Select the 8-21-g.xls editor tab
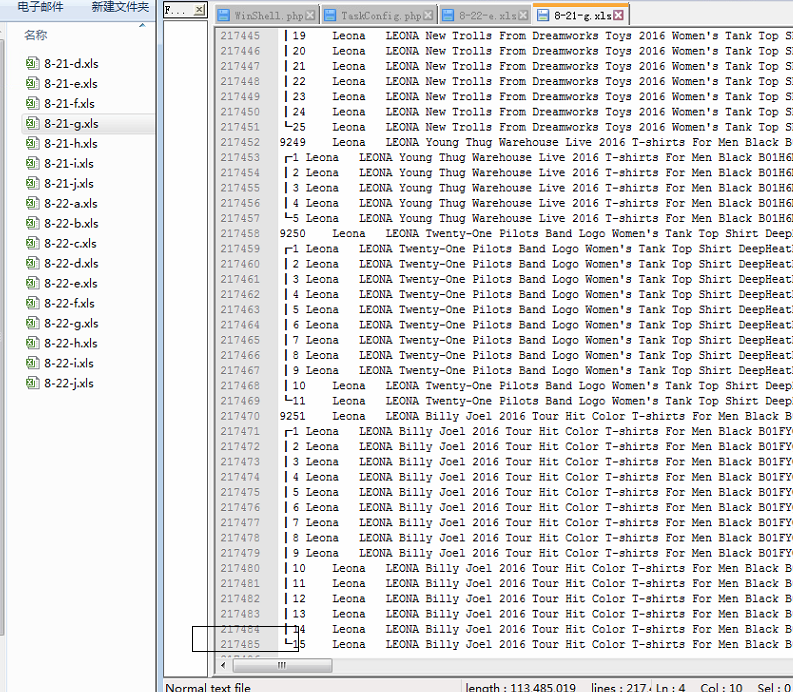Image resolution: width=793 pixels, height=692 pixels. click(583, 16)
